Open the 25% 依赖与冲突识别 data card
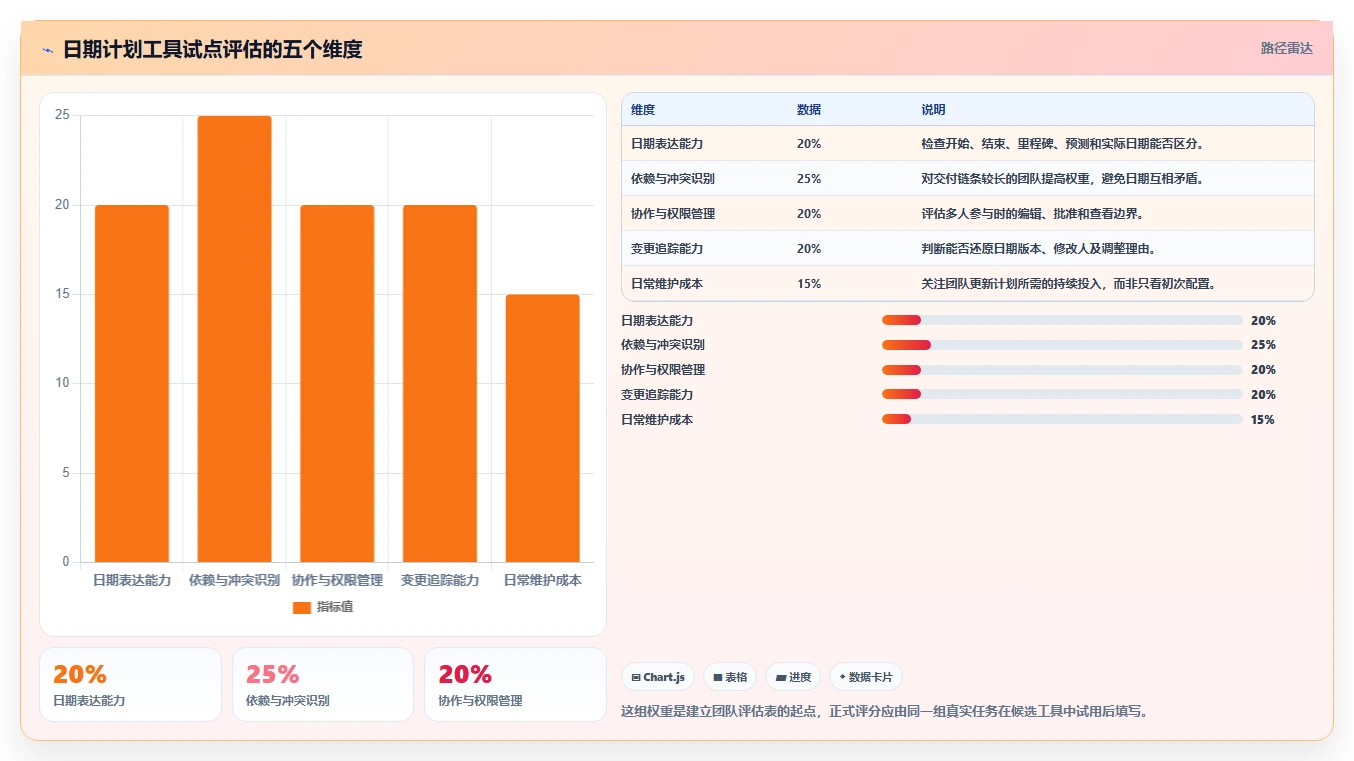 [x=323, y=685]
